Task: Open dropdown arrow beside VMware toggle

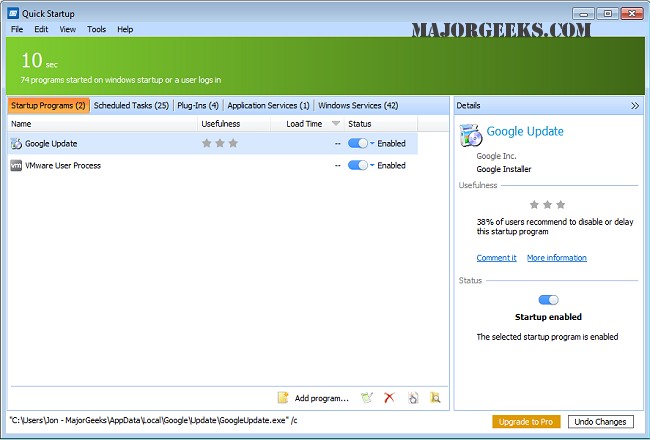Action: pyautogui.click(x=372, y=165)
